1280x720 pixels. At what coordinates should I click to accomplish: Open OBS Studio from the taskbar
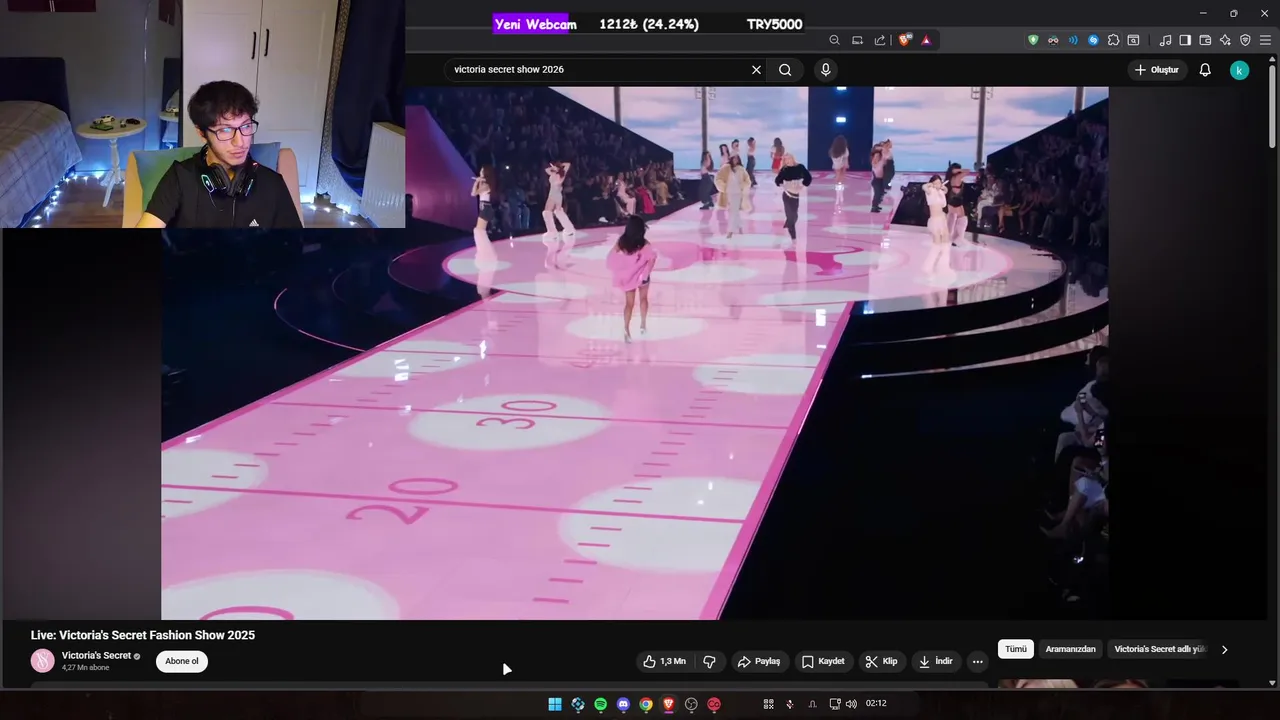(691, 704)
